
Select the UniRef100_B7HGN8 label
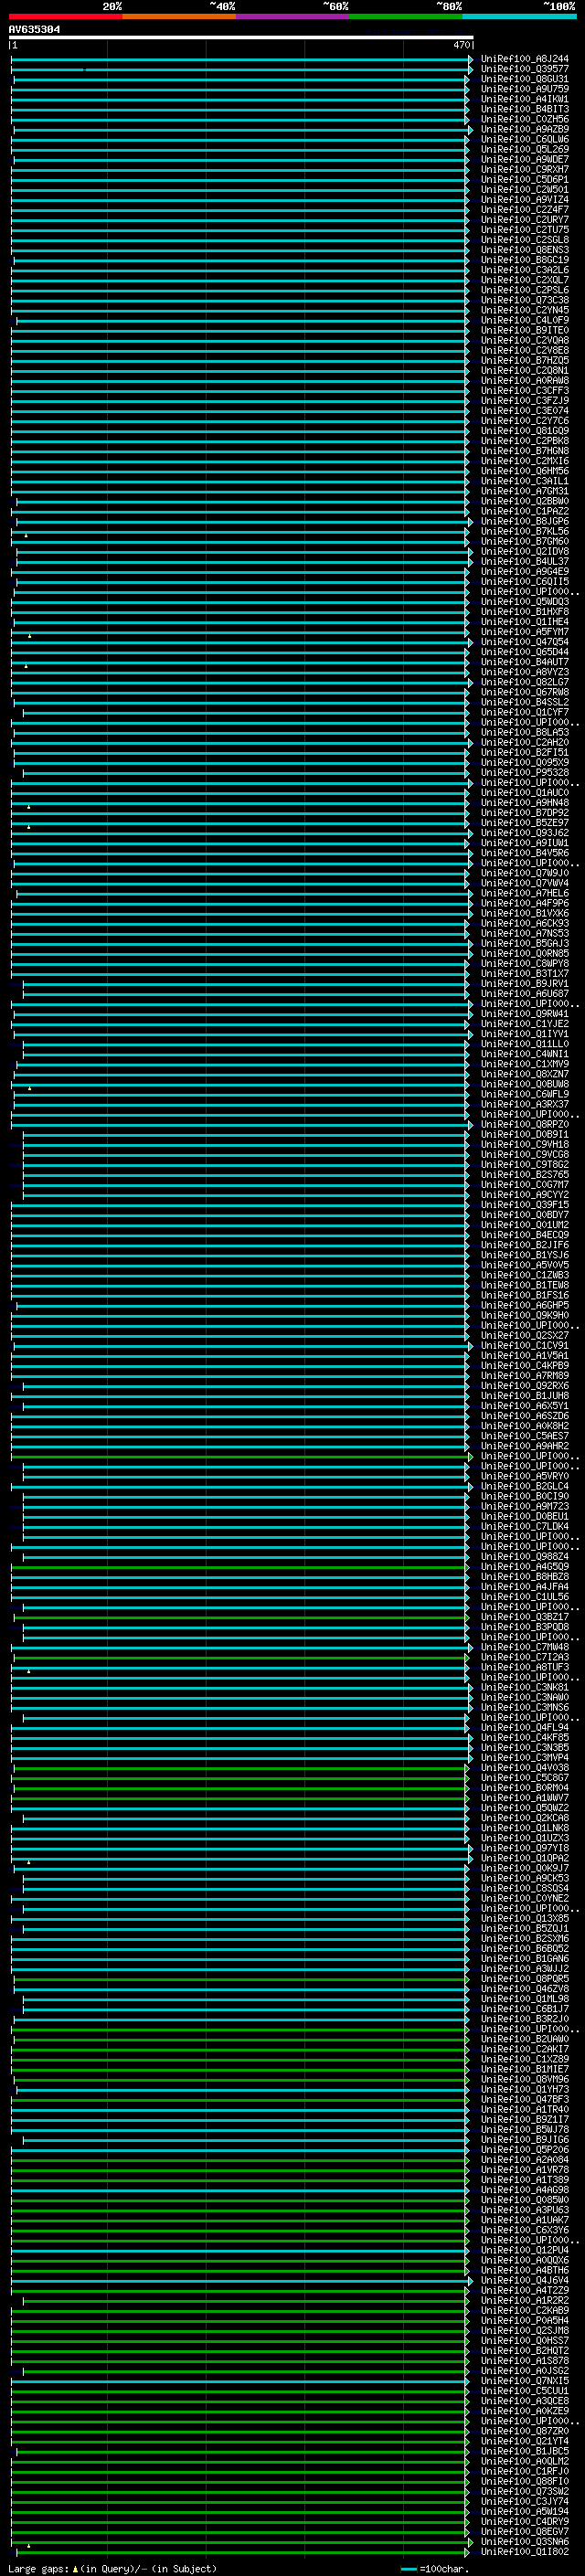tap(524, 451)
